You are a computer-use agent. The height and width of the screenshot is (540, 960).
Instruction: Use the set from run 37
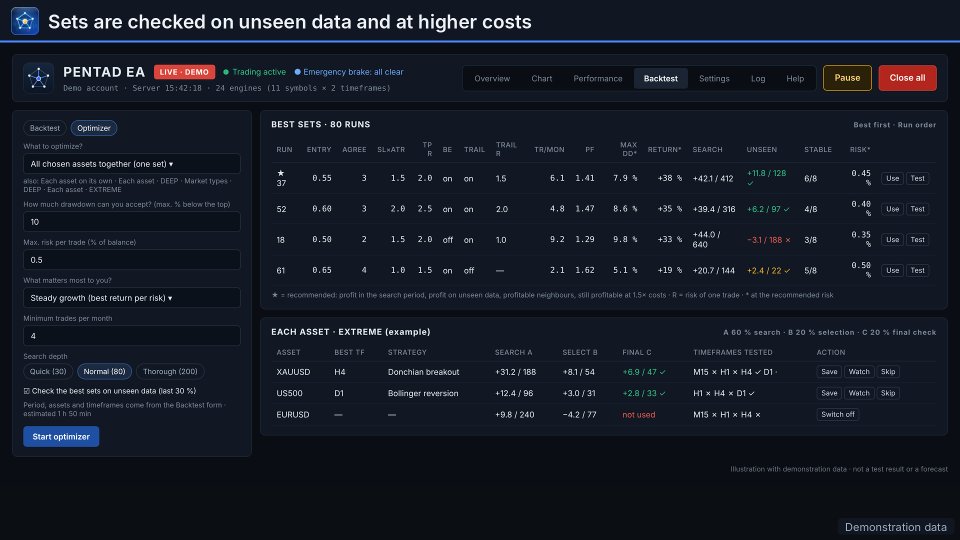click(892, 178)
